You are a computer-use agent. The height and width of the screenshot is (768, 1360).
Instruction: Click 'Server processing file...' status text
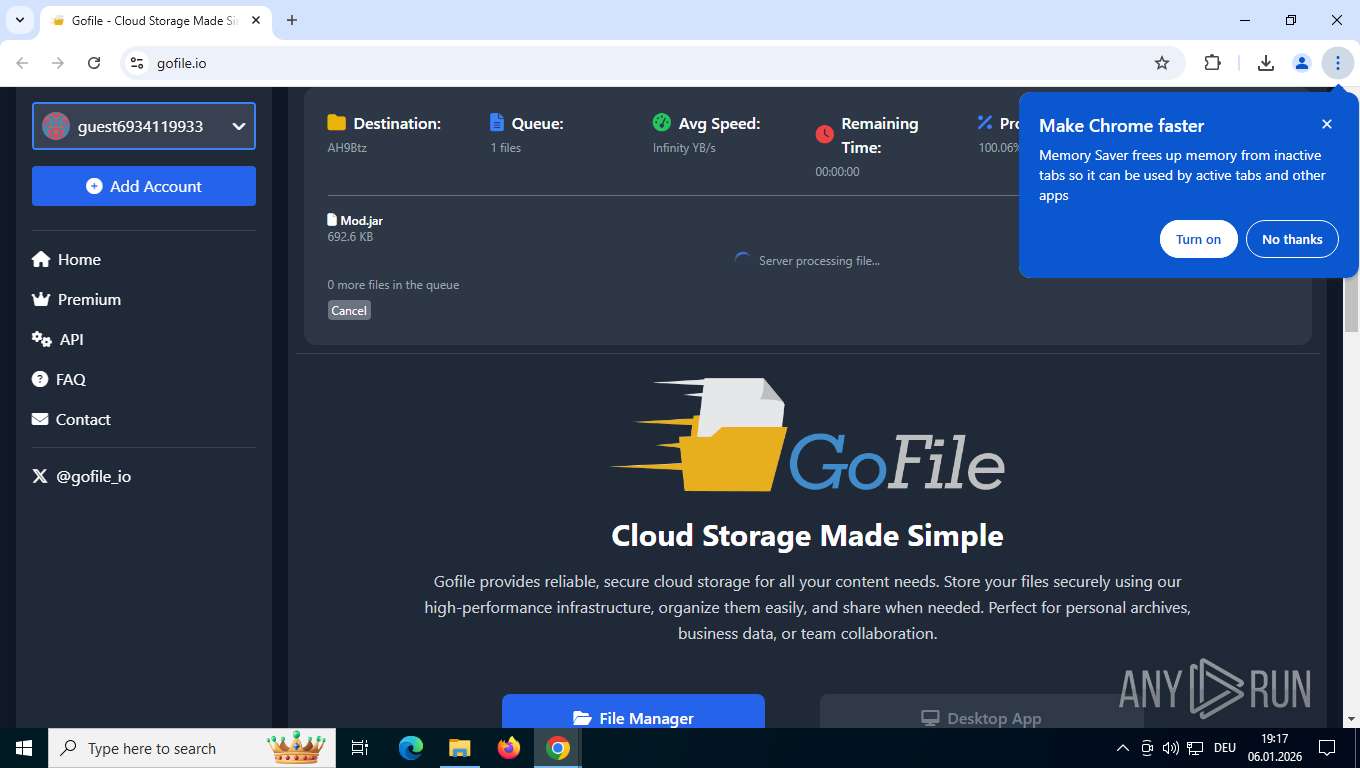819,261
